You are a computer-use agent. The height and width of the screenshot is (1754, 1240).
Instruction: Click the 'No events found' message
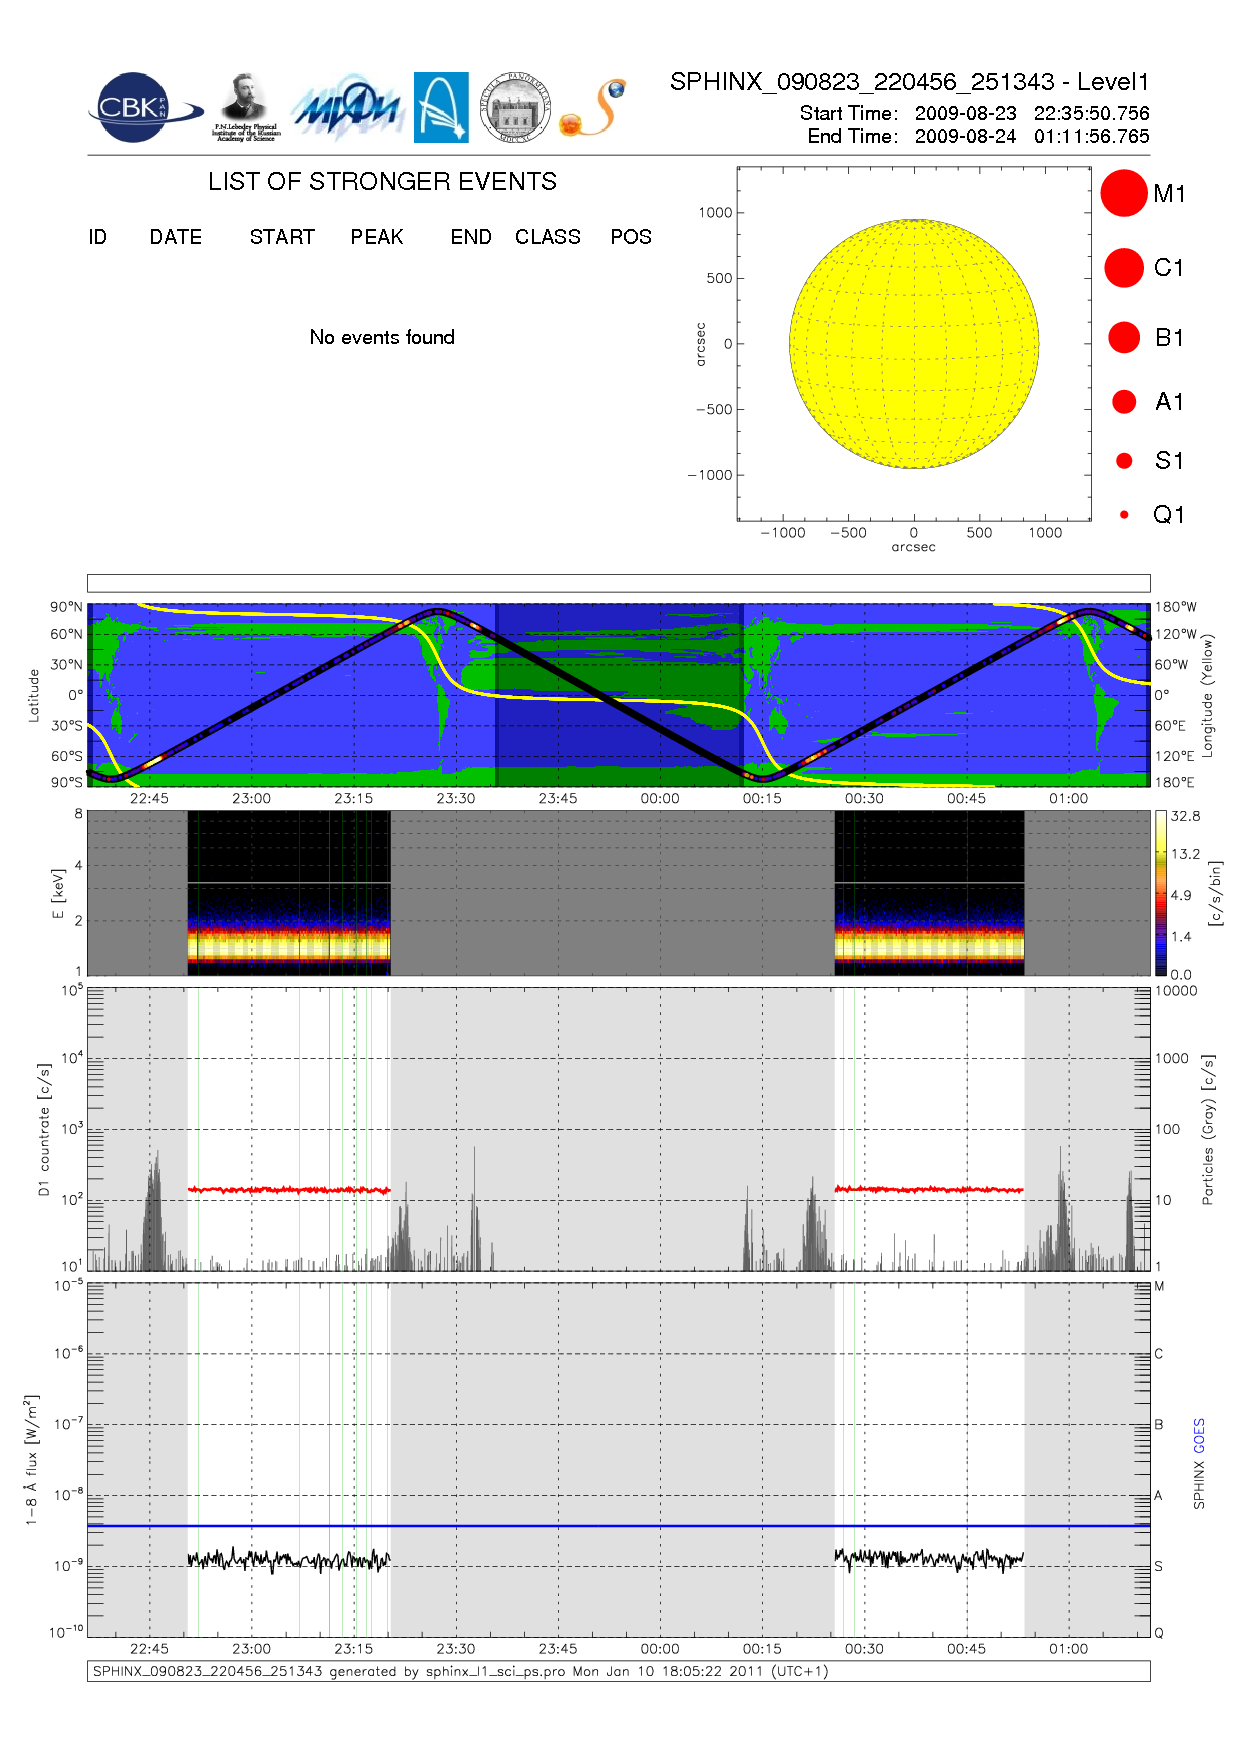[x=382, y=337]
